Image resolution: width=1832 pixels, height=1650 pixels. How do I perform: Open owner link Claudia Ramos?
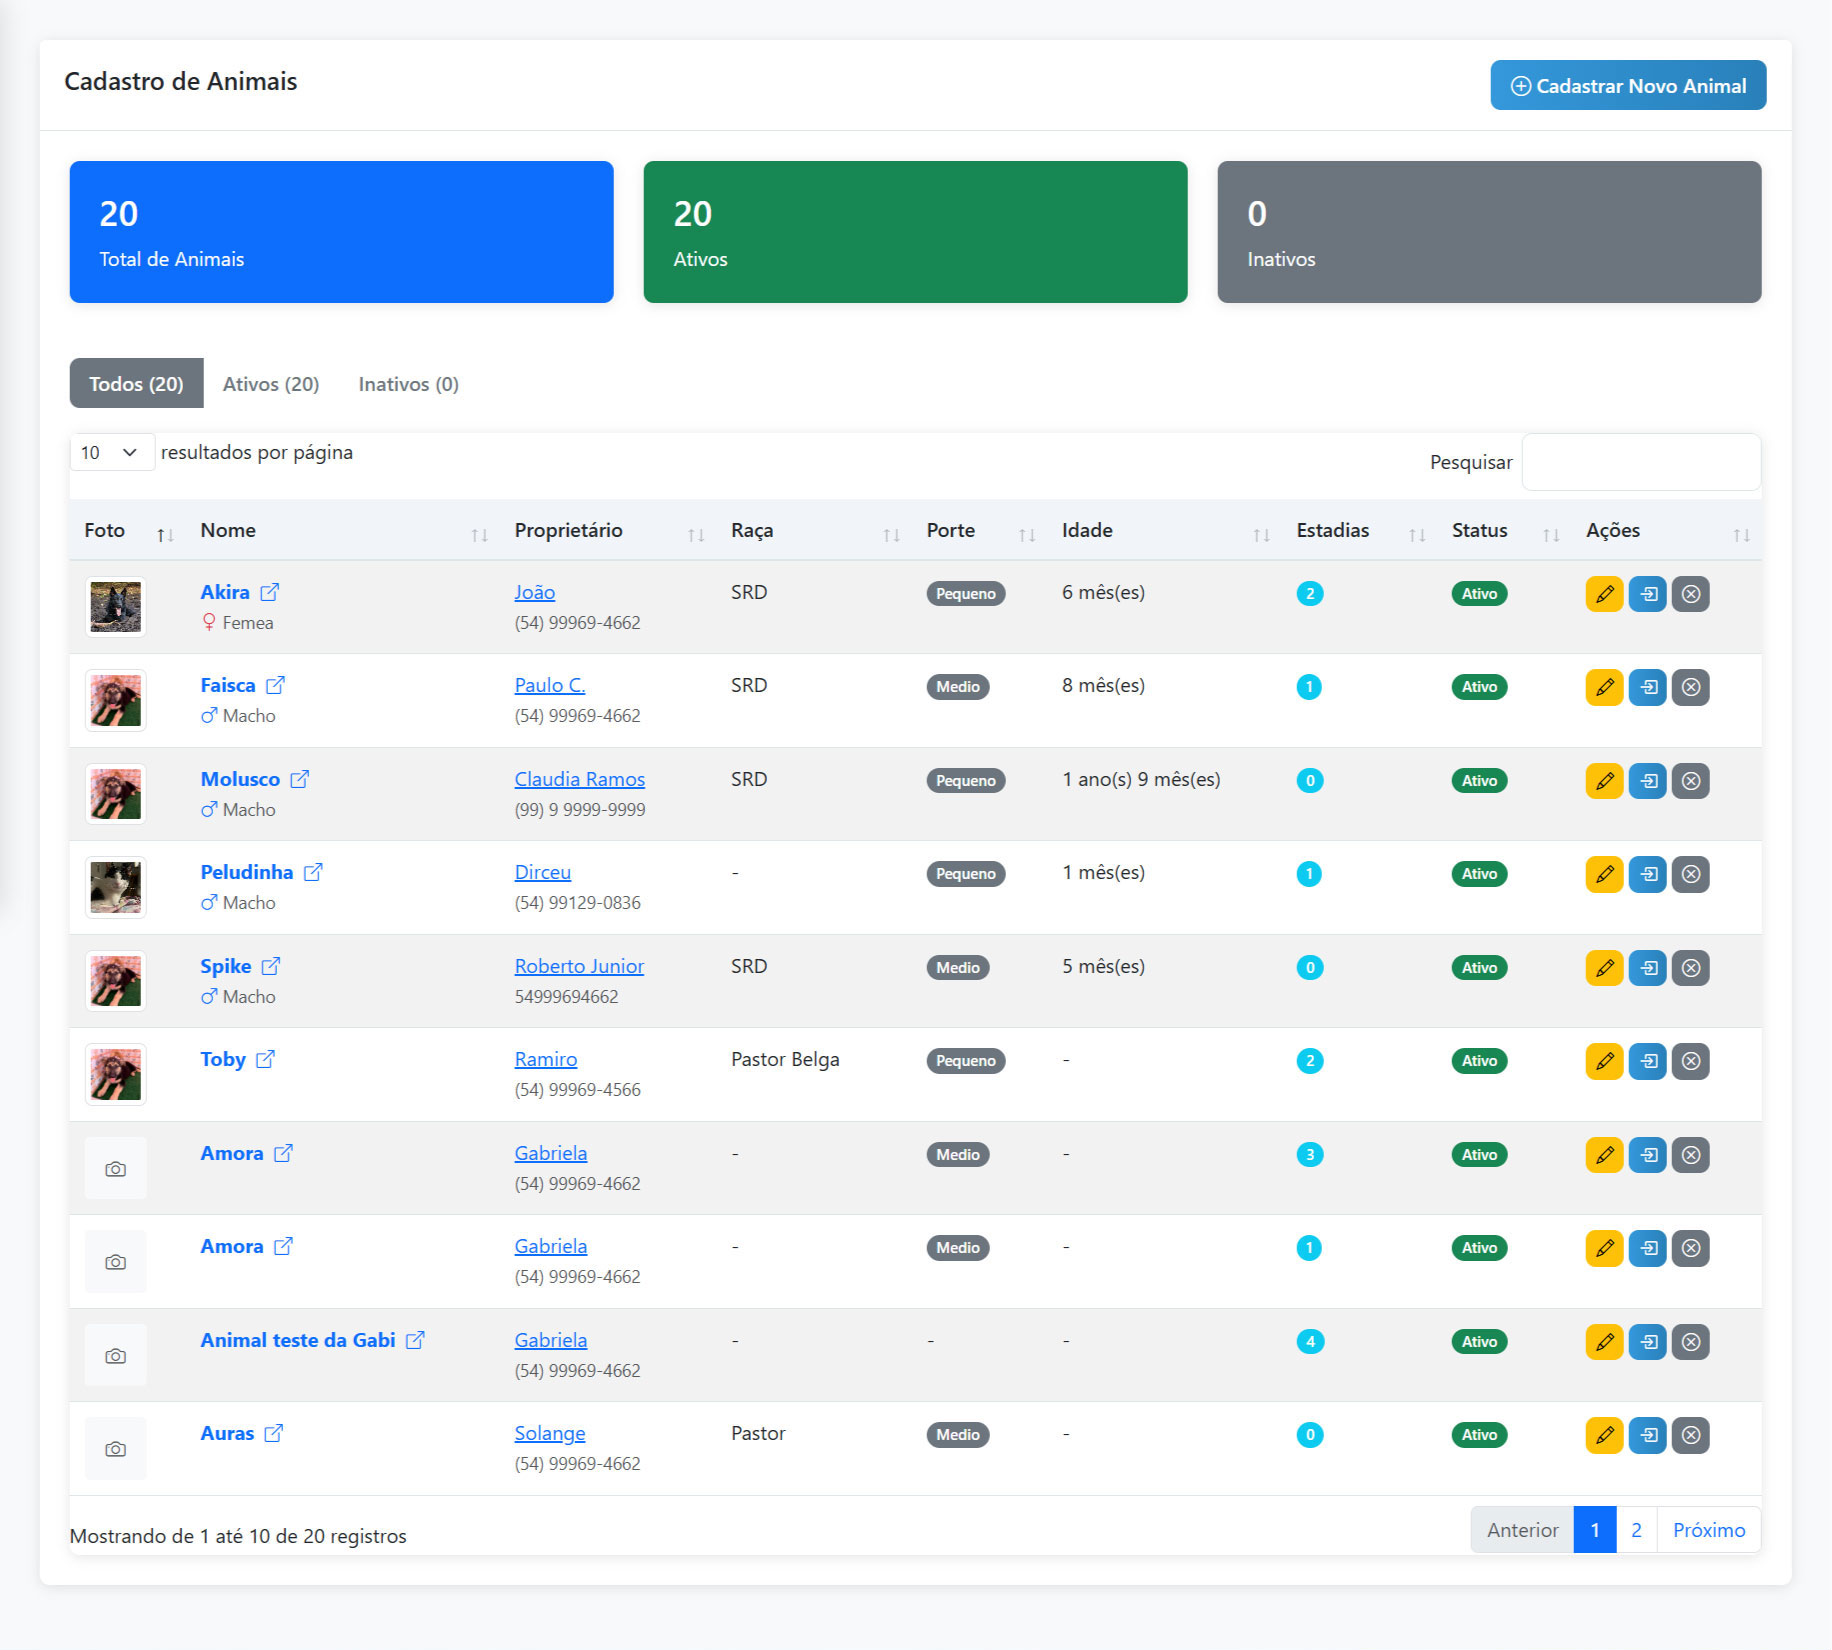(579, 779)
